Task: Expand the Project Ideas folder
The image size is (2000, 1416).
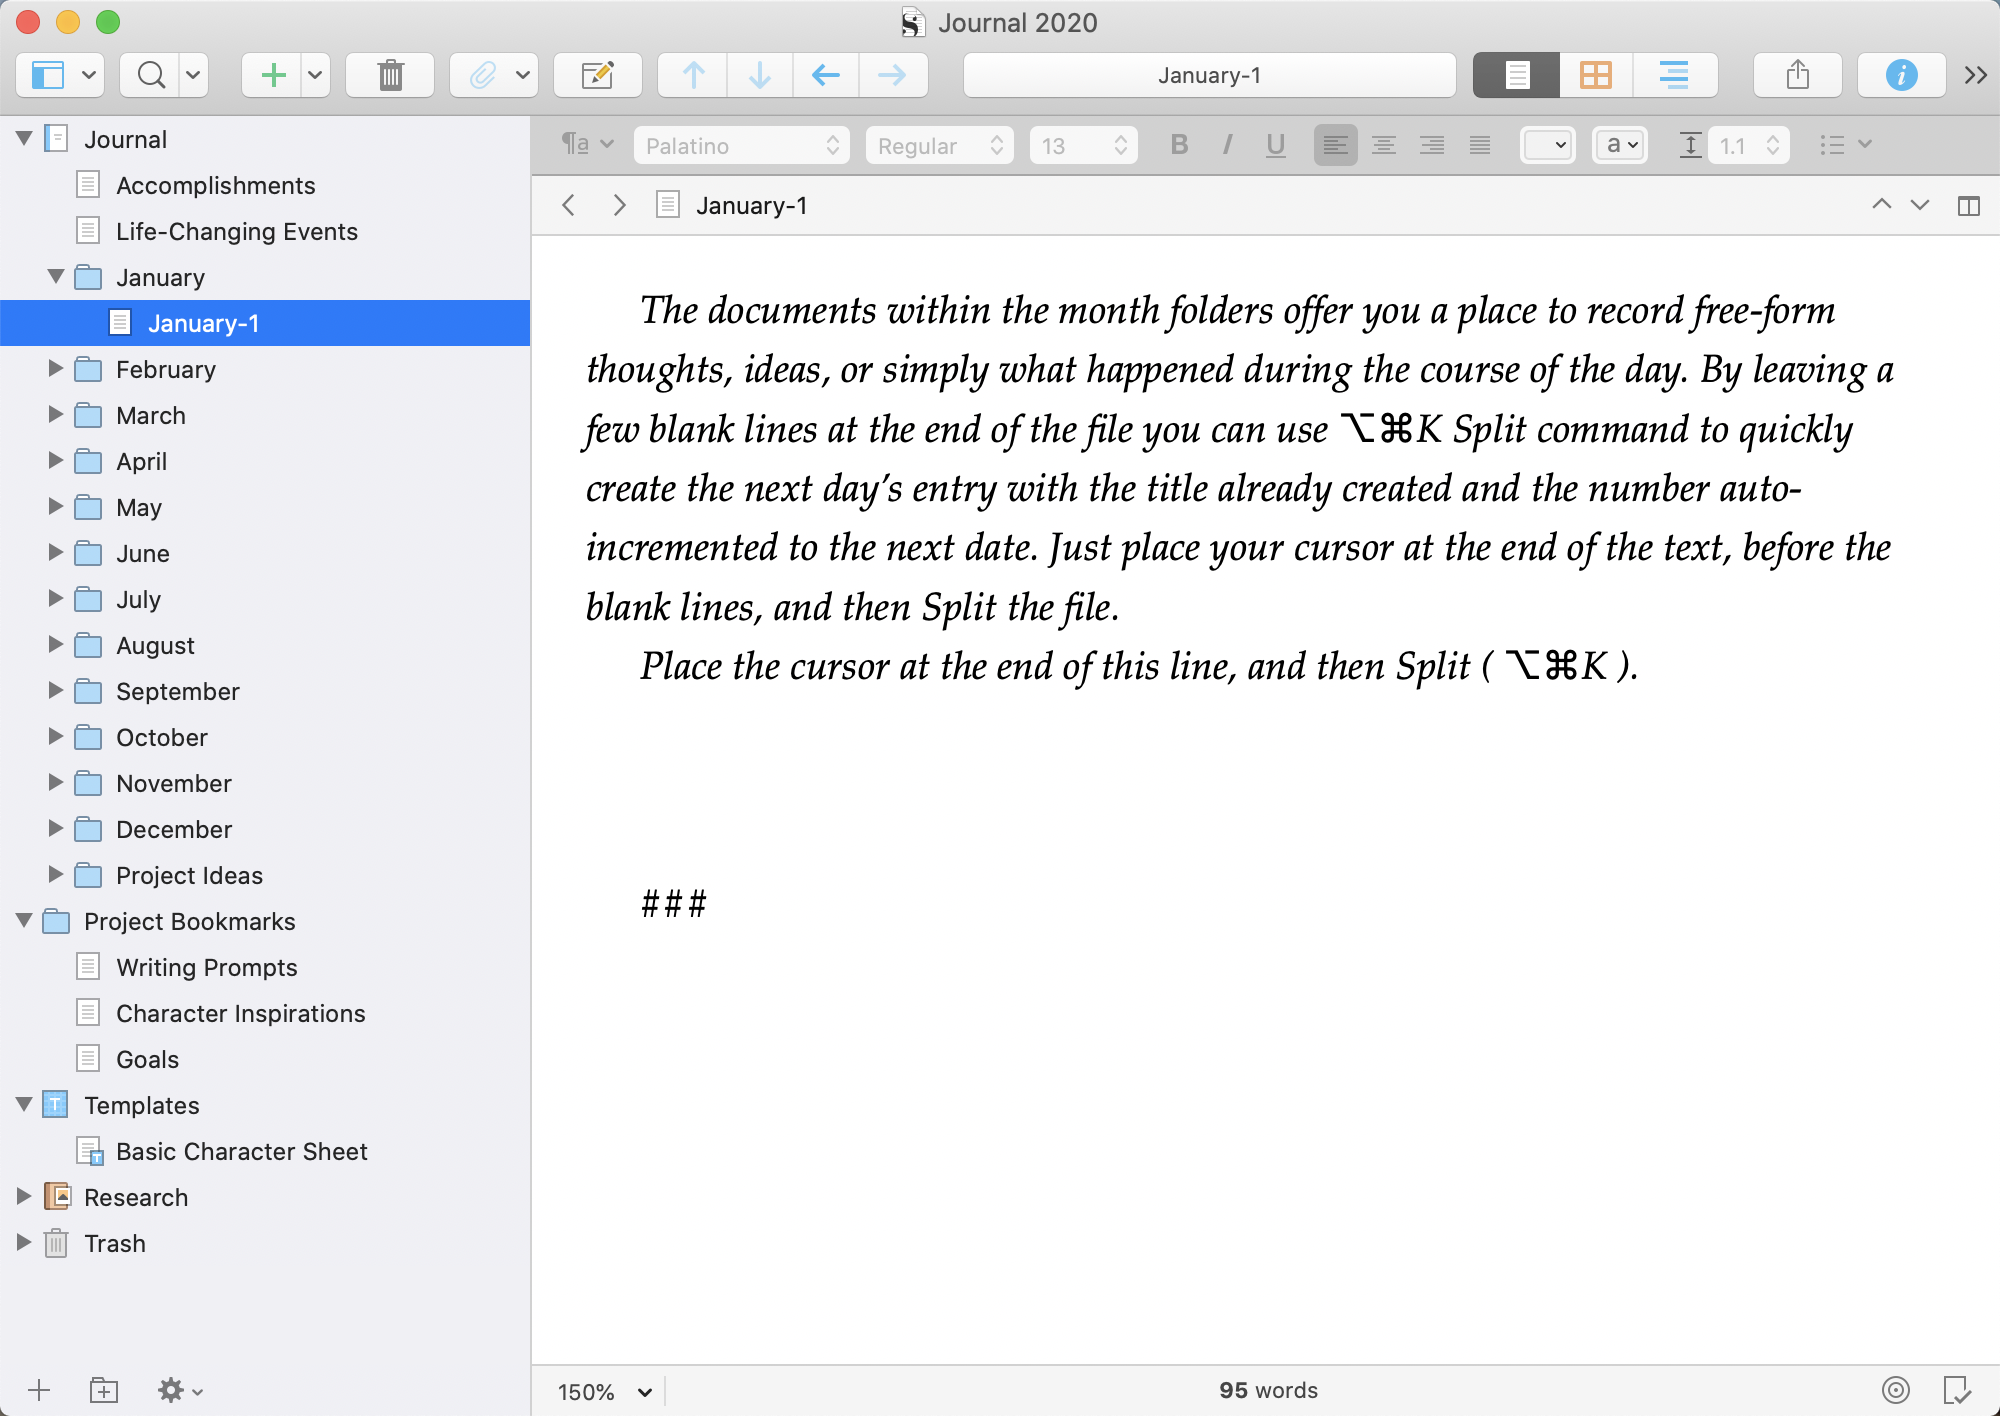Action: [56, 874]
